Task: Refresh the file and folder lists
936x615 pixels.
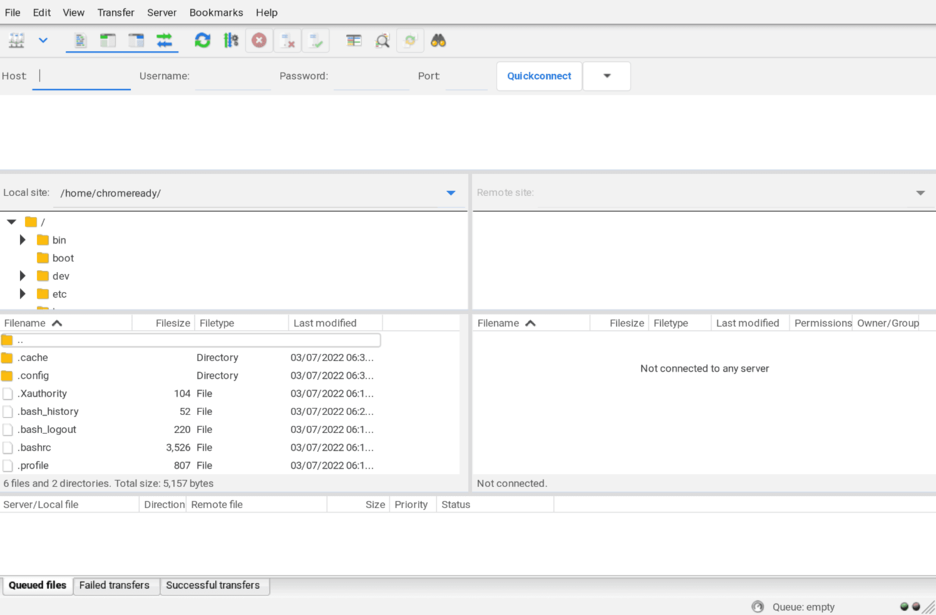Action: [x=203, y=41]
